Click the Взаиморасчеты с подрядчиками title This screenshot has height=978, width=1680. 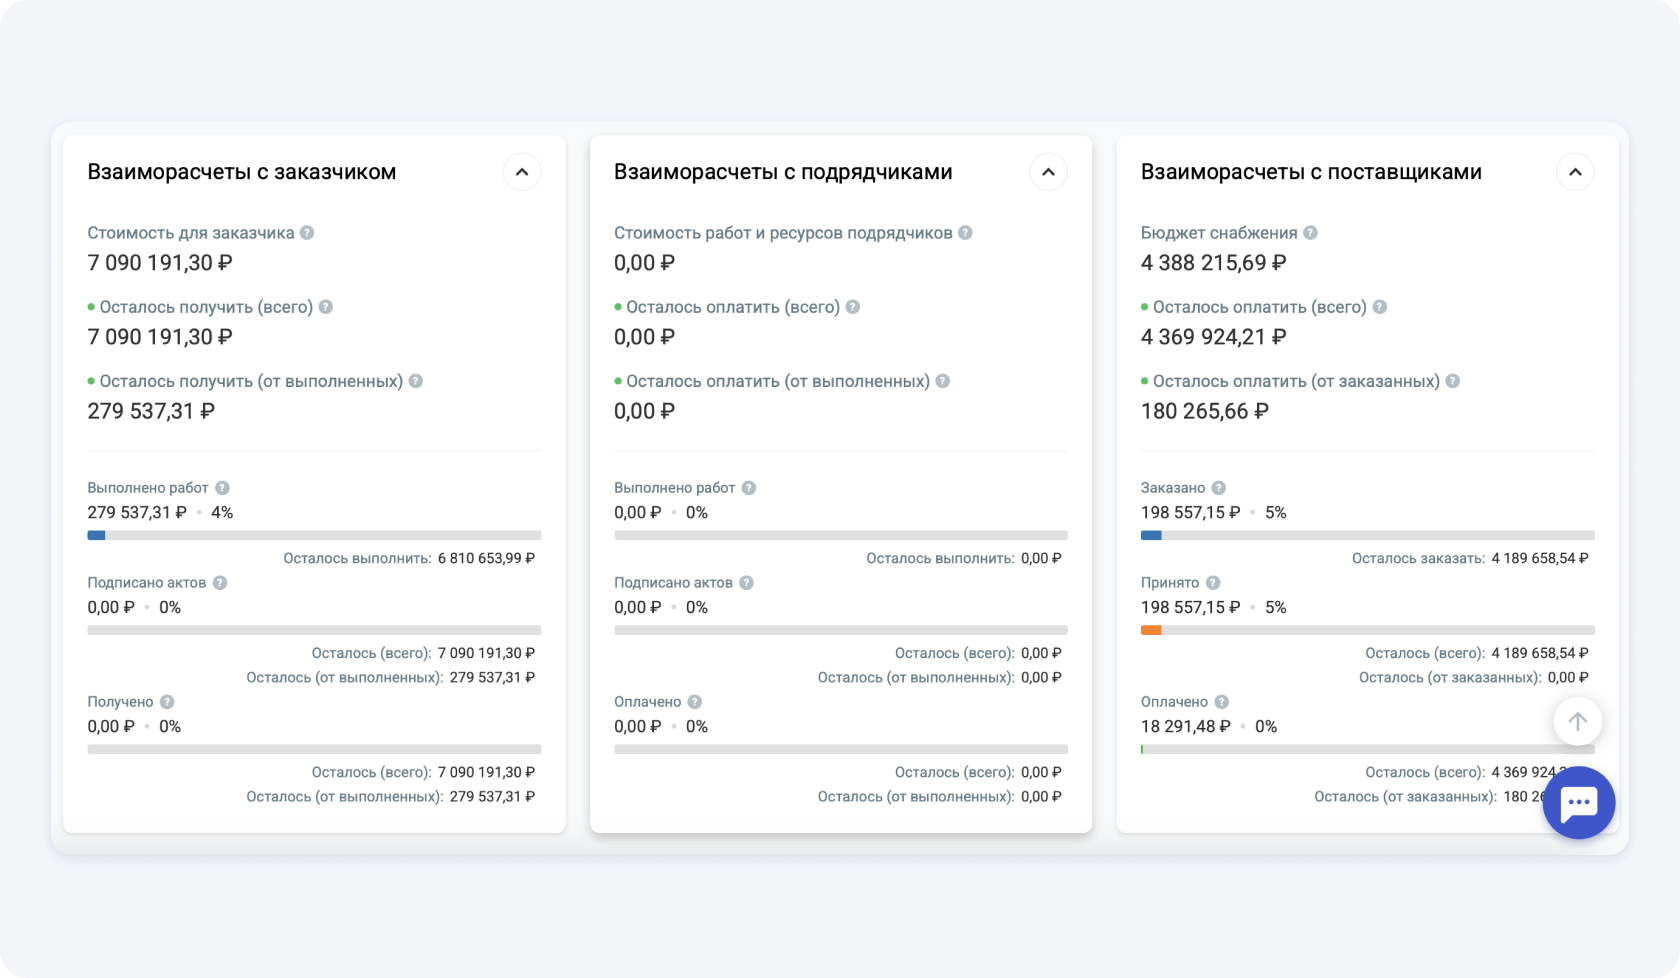pos(782,172)
